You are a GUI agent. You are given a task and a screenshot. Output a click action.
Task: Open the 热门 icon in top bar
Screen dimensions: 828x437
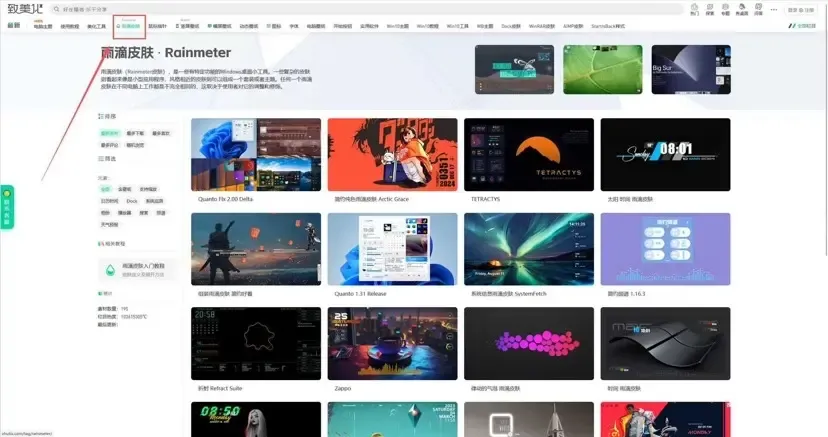click(x=694, y=10)
